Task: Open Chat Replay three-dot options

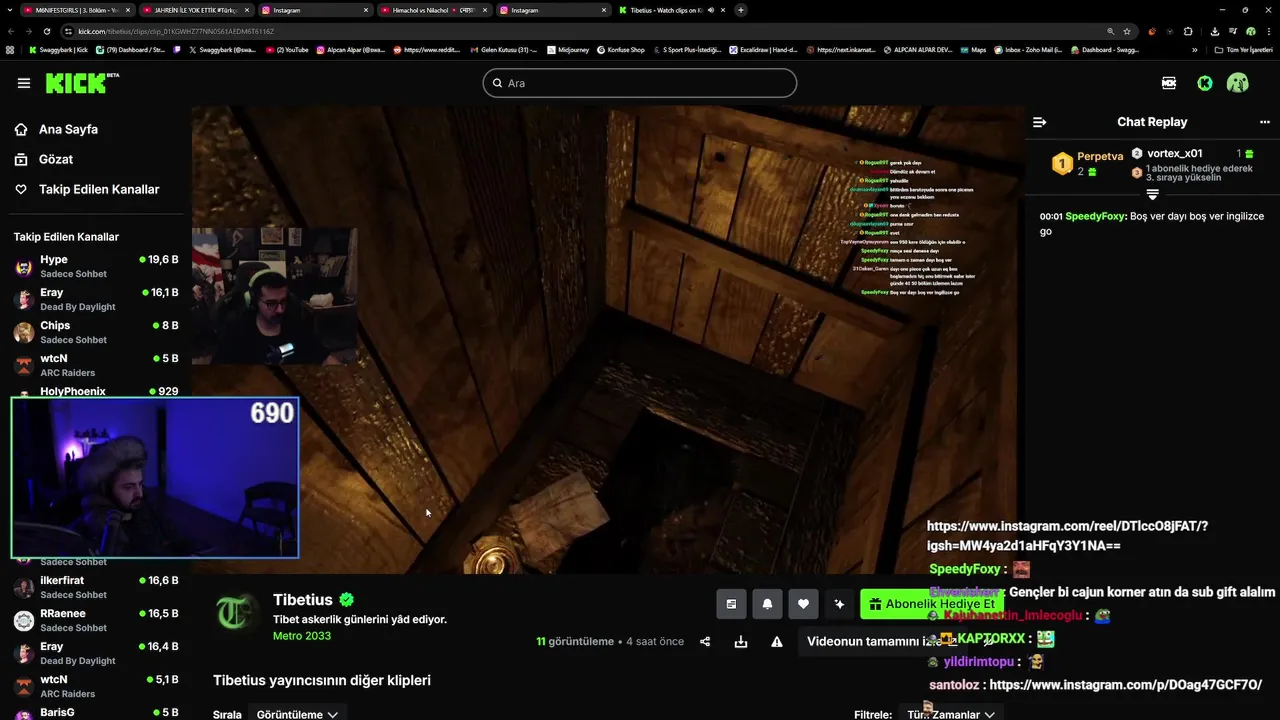Action: pyautogui.click(x=1264, y=122)
